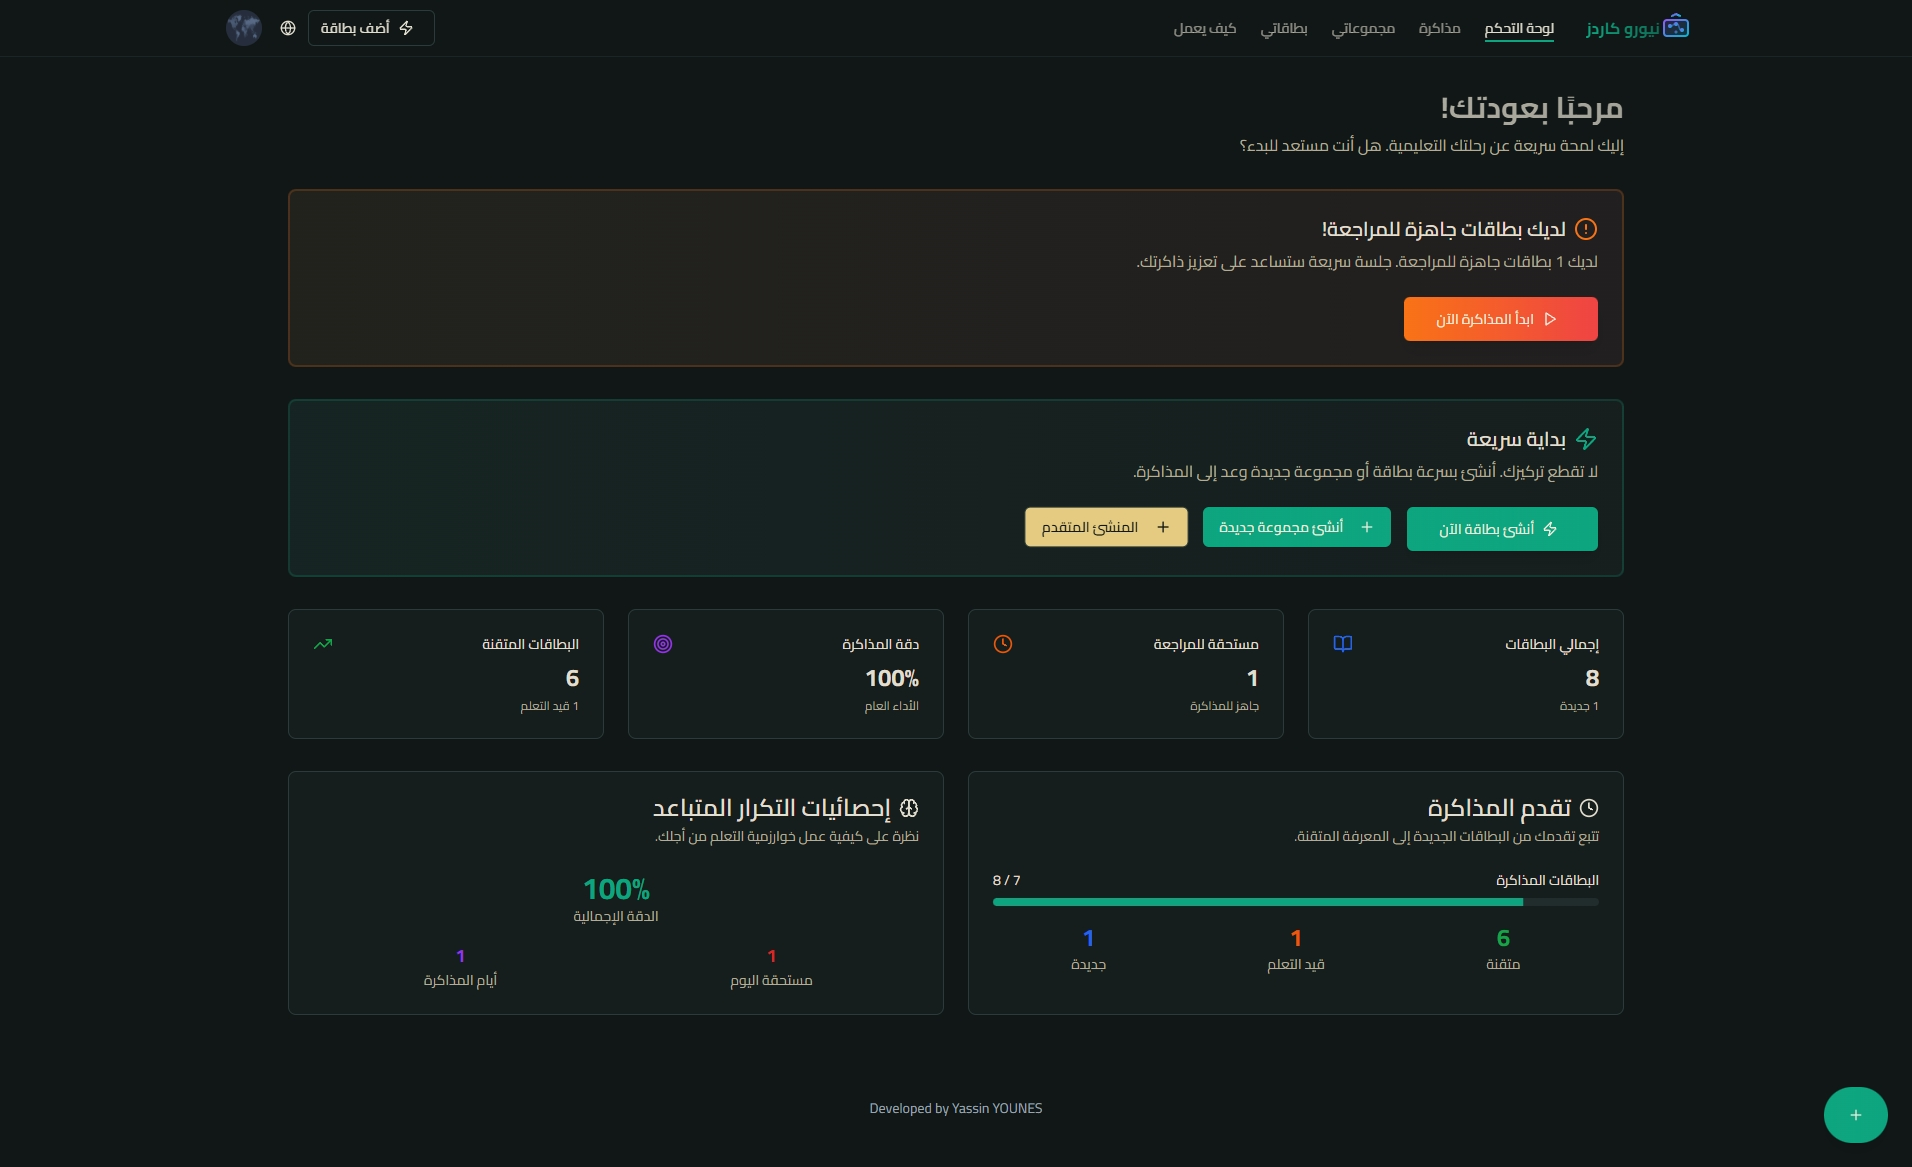1912x1167 pixels.
Task: Open the مذاكرة navigation tab
Action: [x=1439, y=28]
